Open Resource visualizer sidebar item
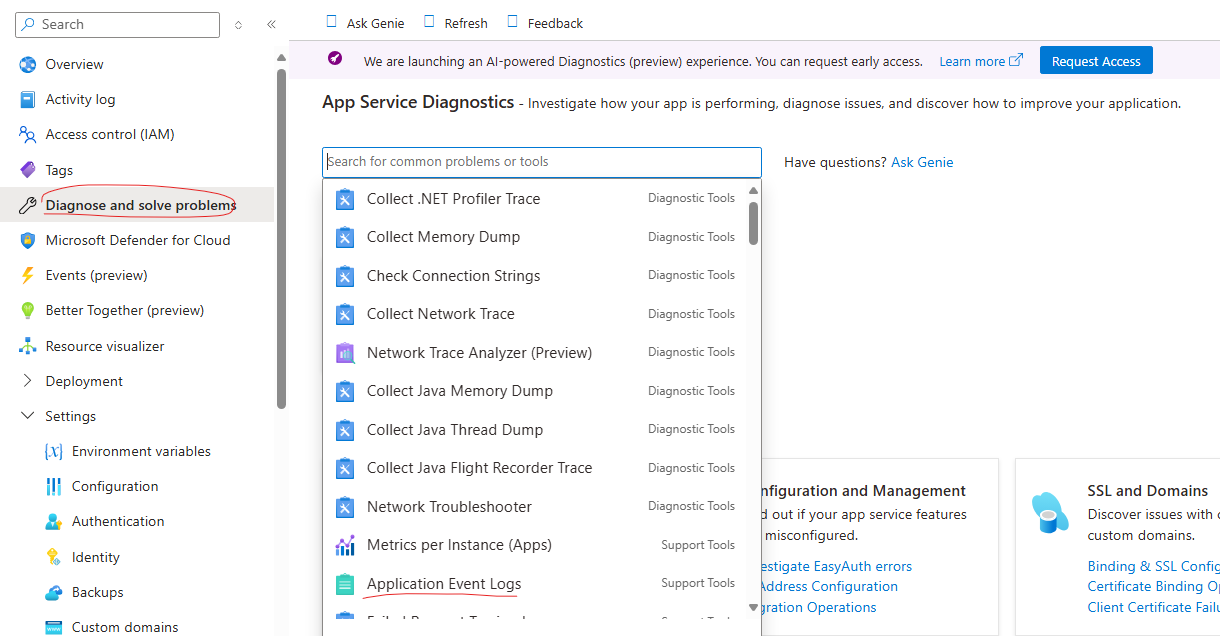1220x636 pixels. pos(137,347)
